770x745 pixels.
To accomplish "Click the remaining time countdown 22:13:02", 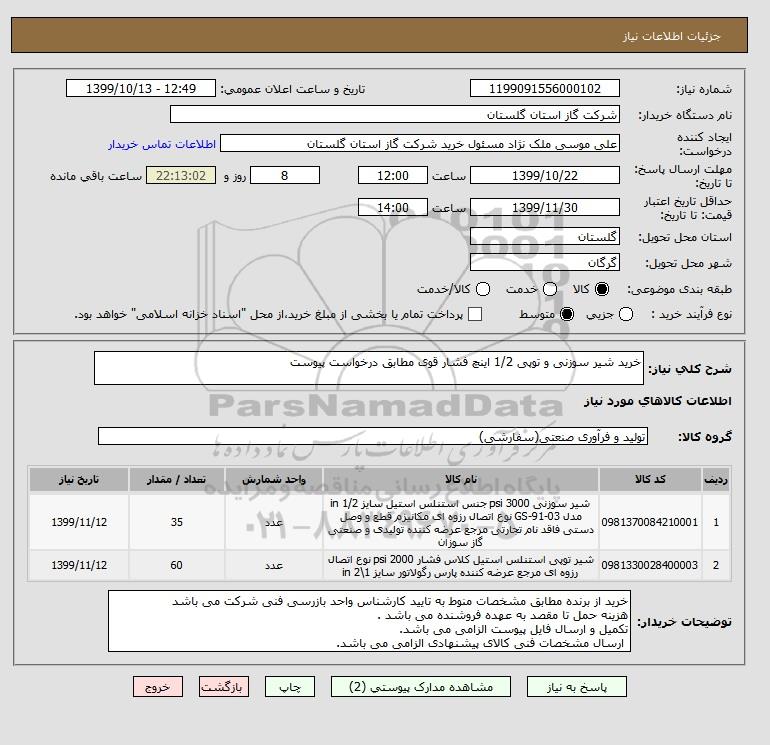I will pos(181,175).
